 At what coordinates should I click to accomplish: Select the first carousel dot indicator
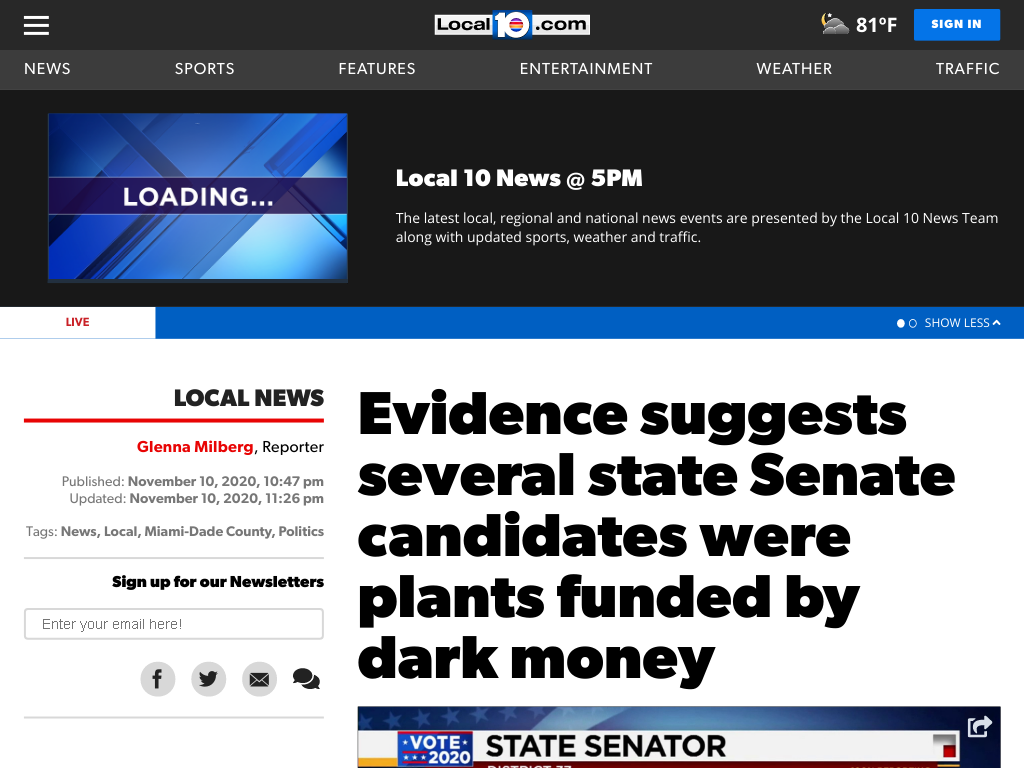pyautogui.click(x=901, y=323)
